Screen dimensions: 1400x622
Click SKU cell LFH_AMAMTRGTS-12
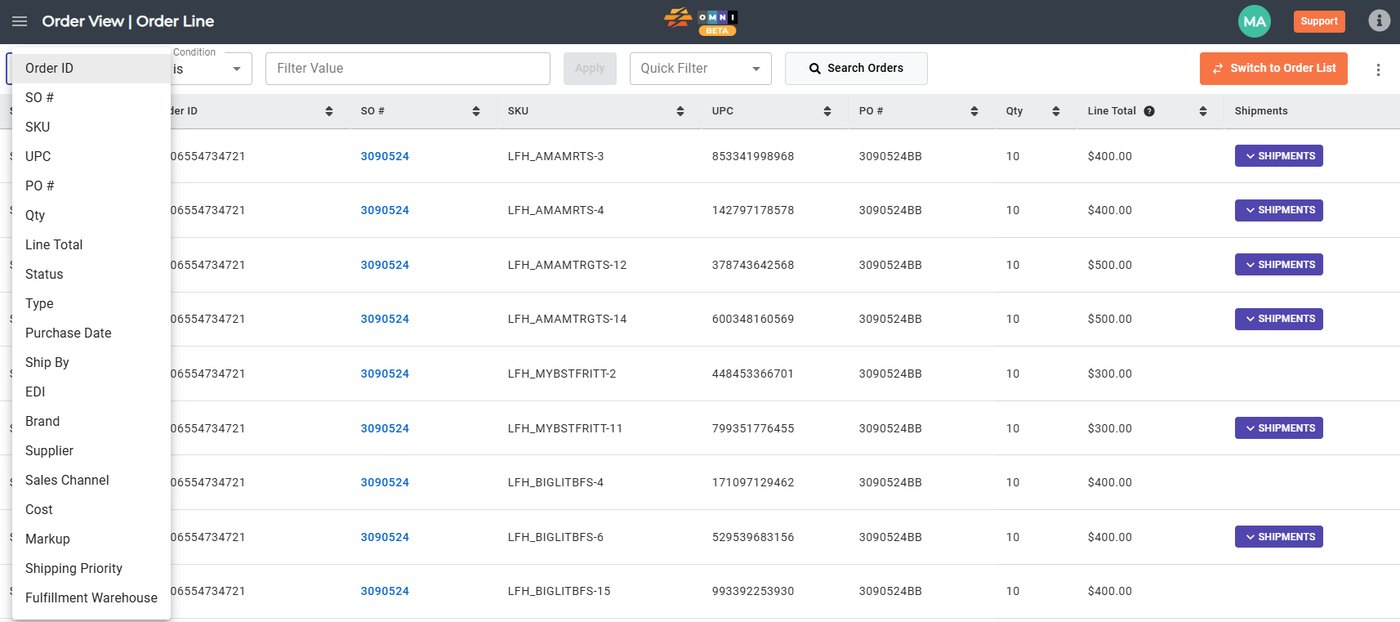click(x=567, y=265)
